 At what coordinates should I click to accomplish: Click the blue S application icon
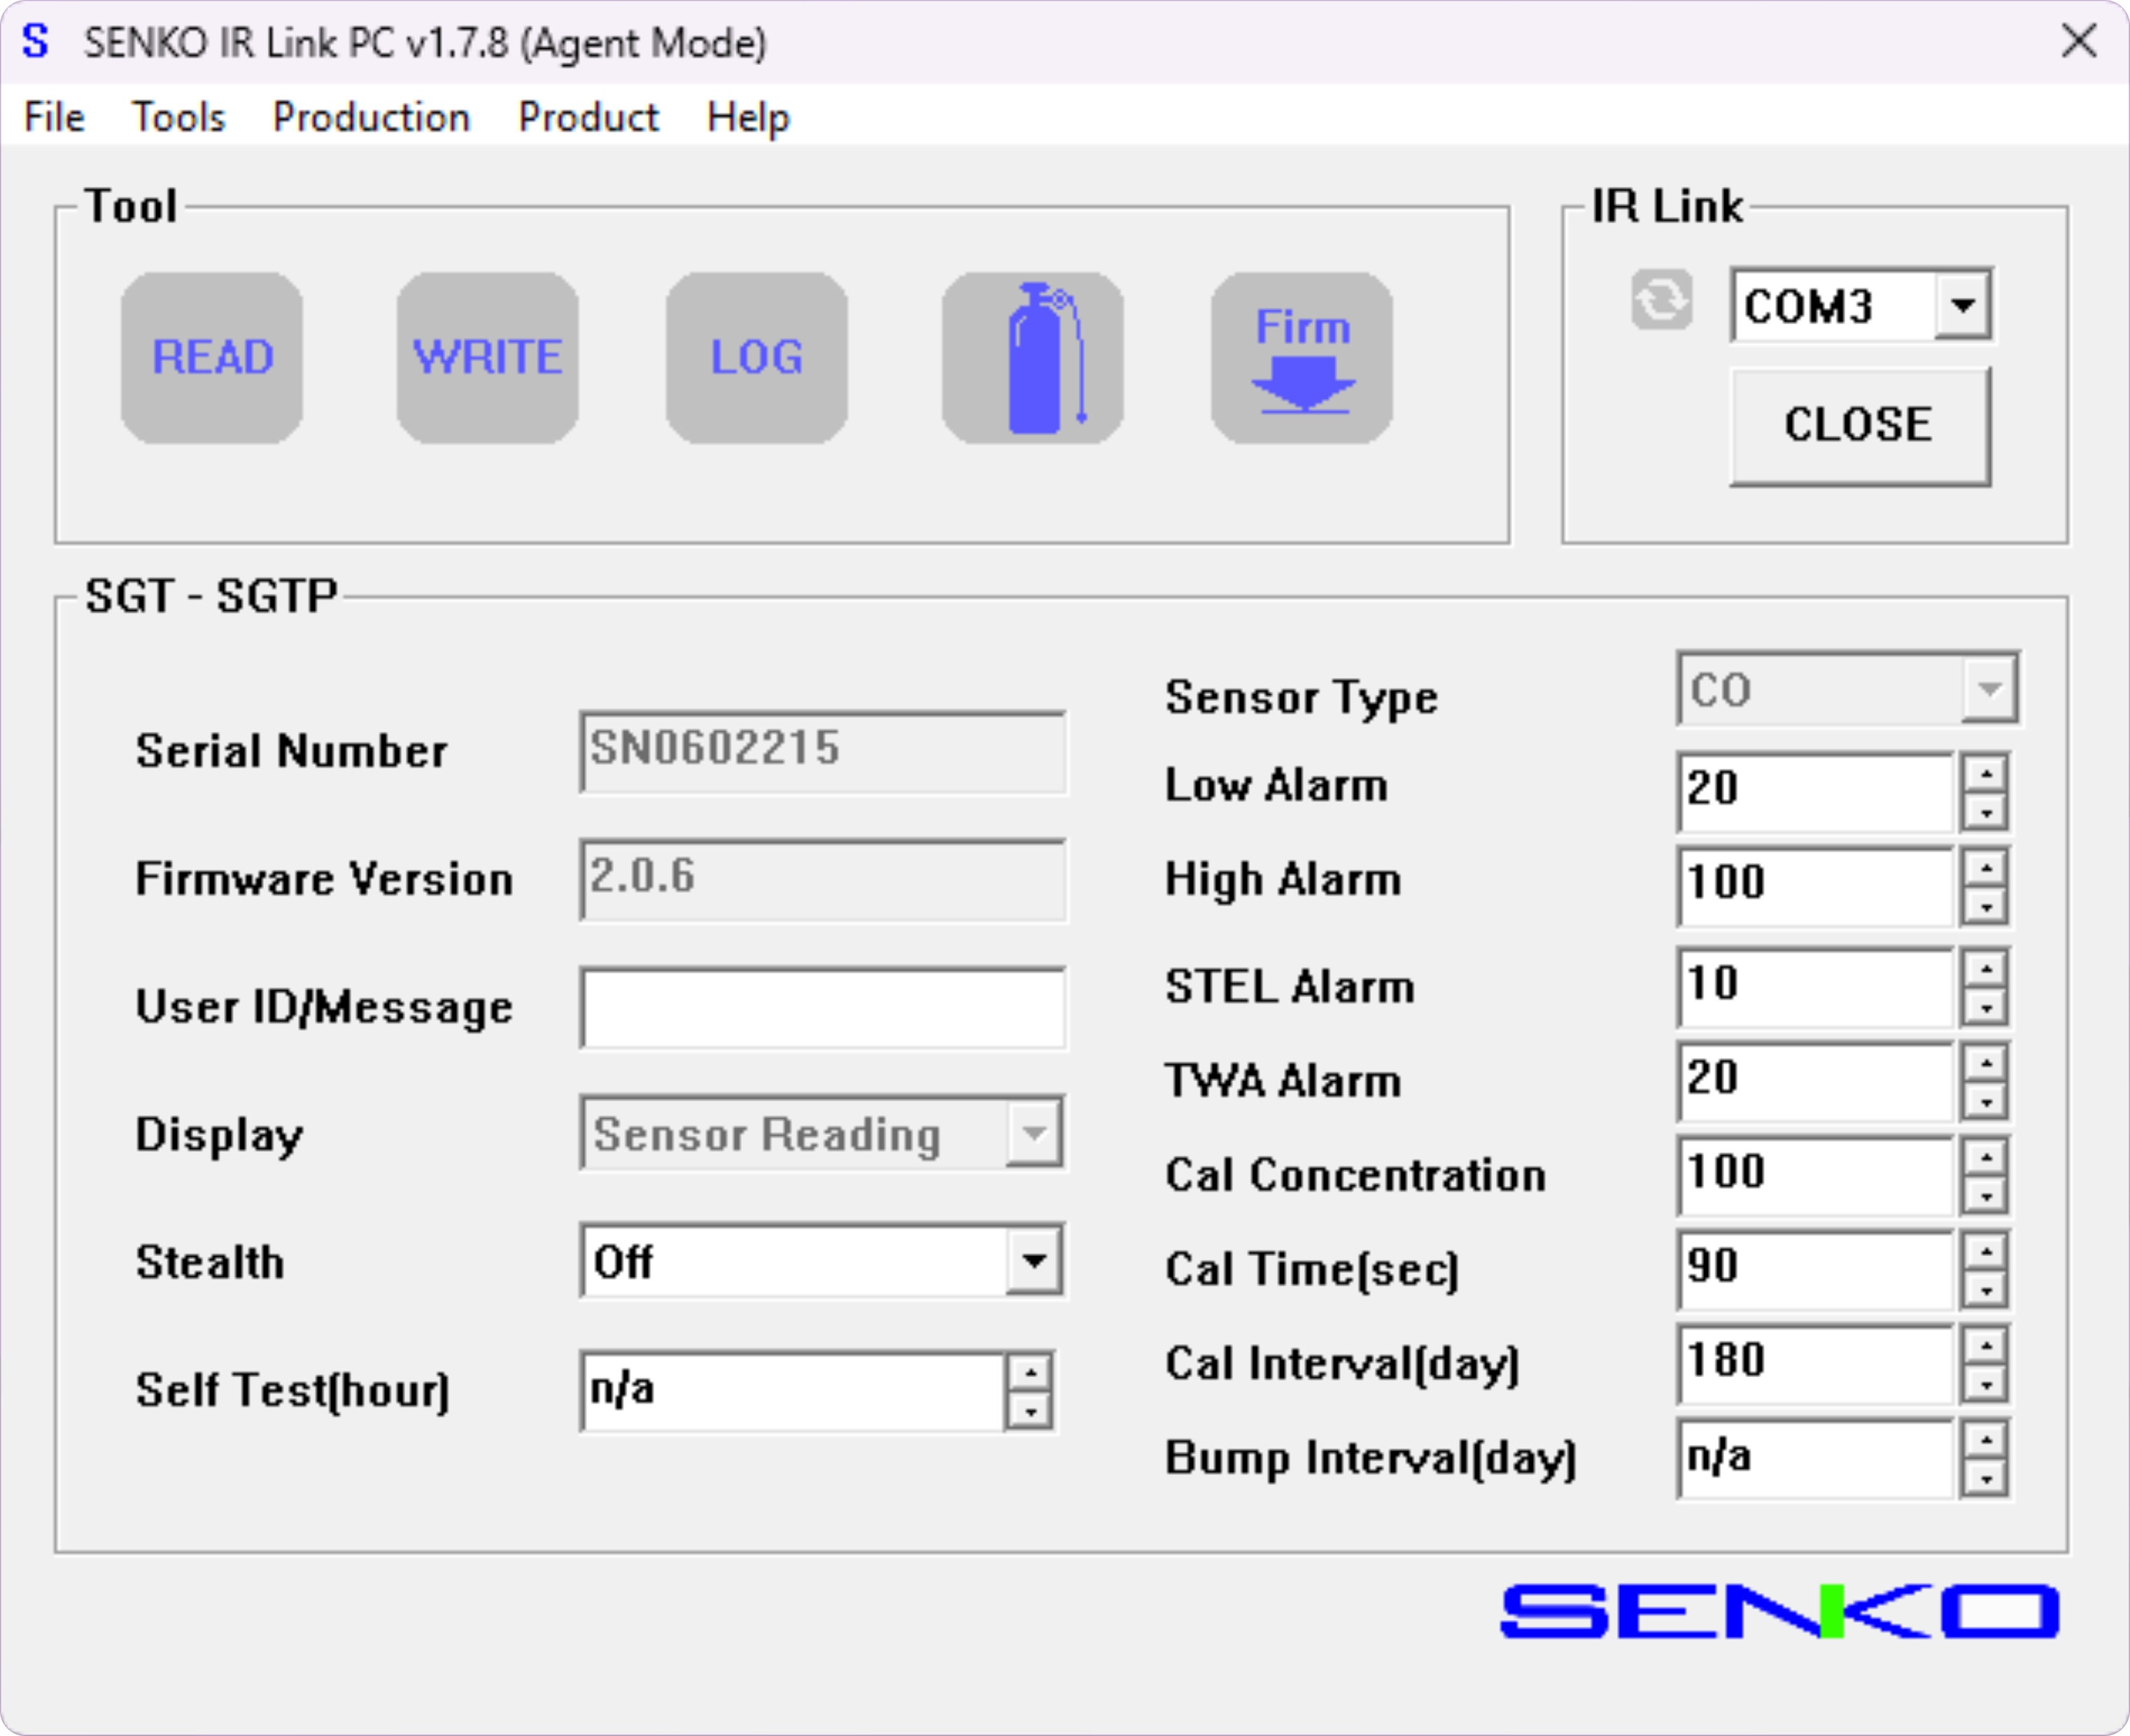tap(36, 42)
